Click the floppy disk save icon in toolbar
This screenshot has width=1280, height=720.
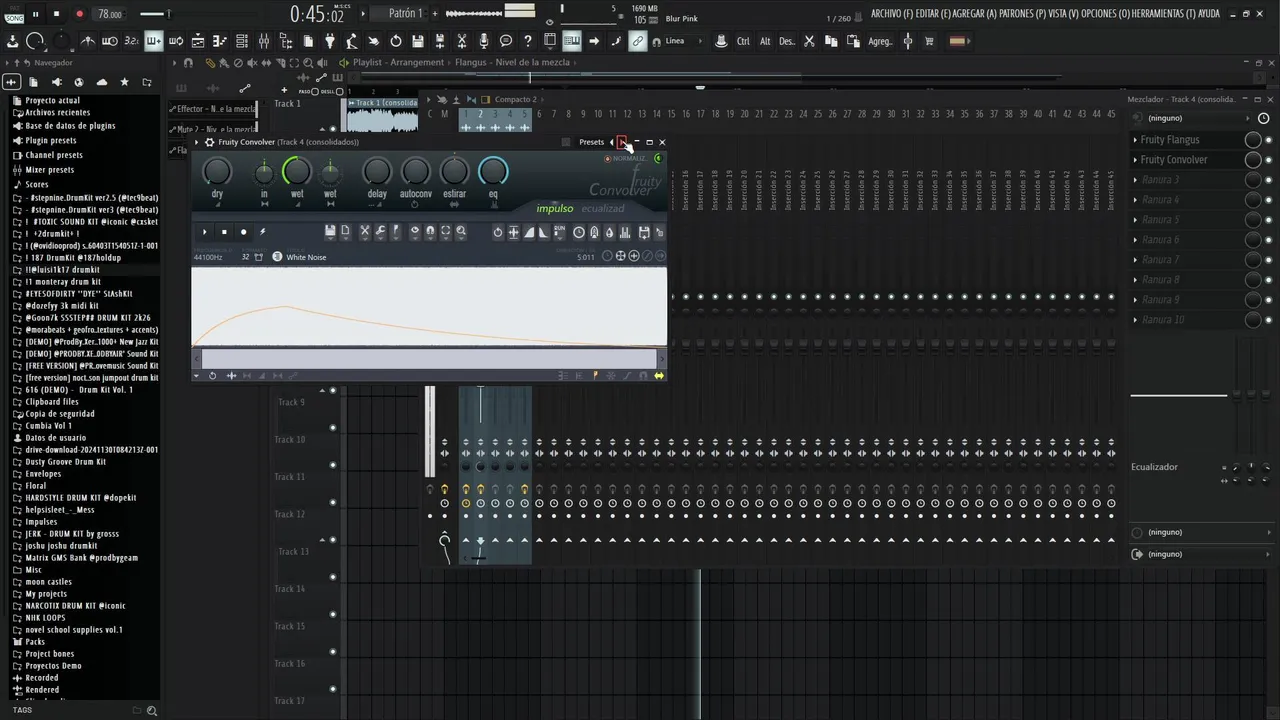coord(417,41)
